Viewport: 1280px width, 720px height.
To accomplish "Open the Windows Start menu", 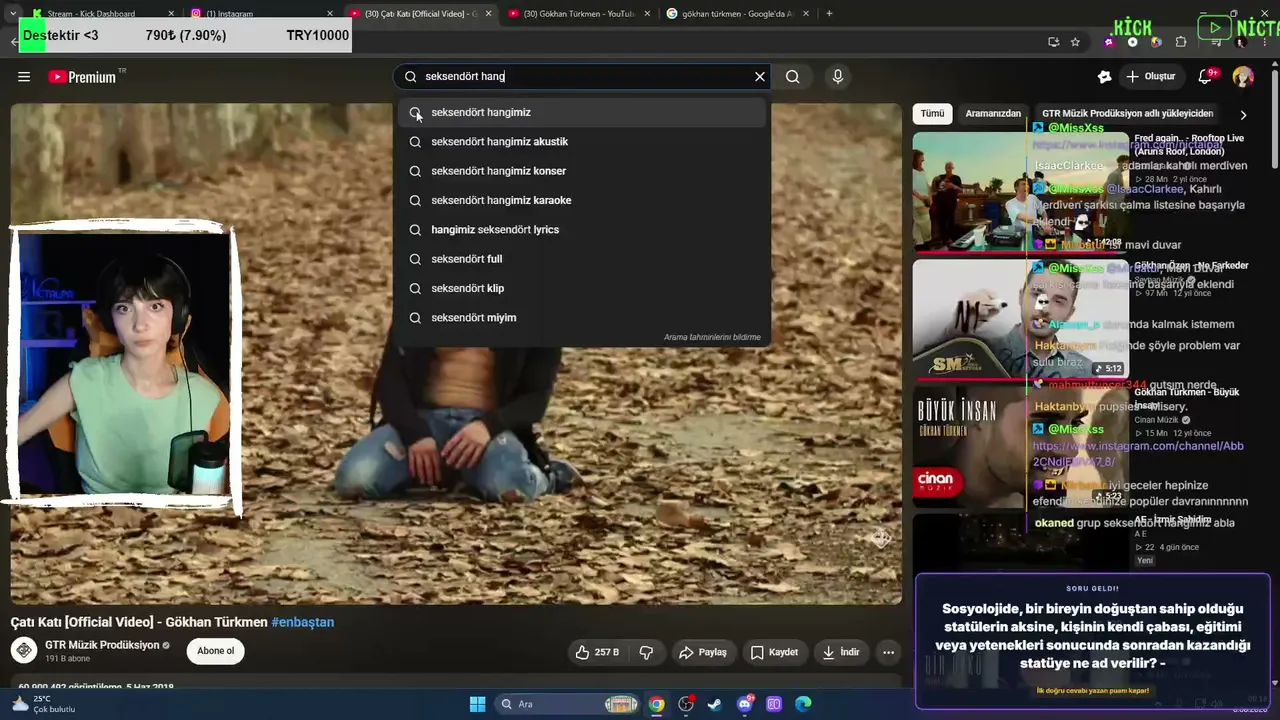I will tap(477, 704).
